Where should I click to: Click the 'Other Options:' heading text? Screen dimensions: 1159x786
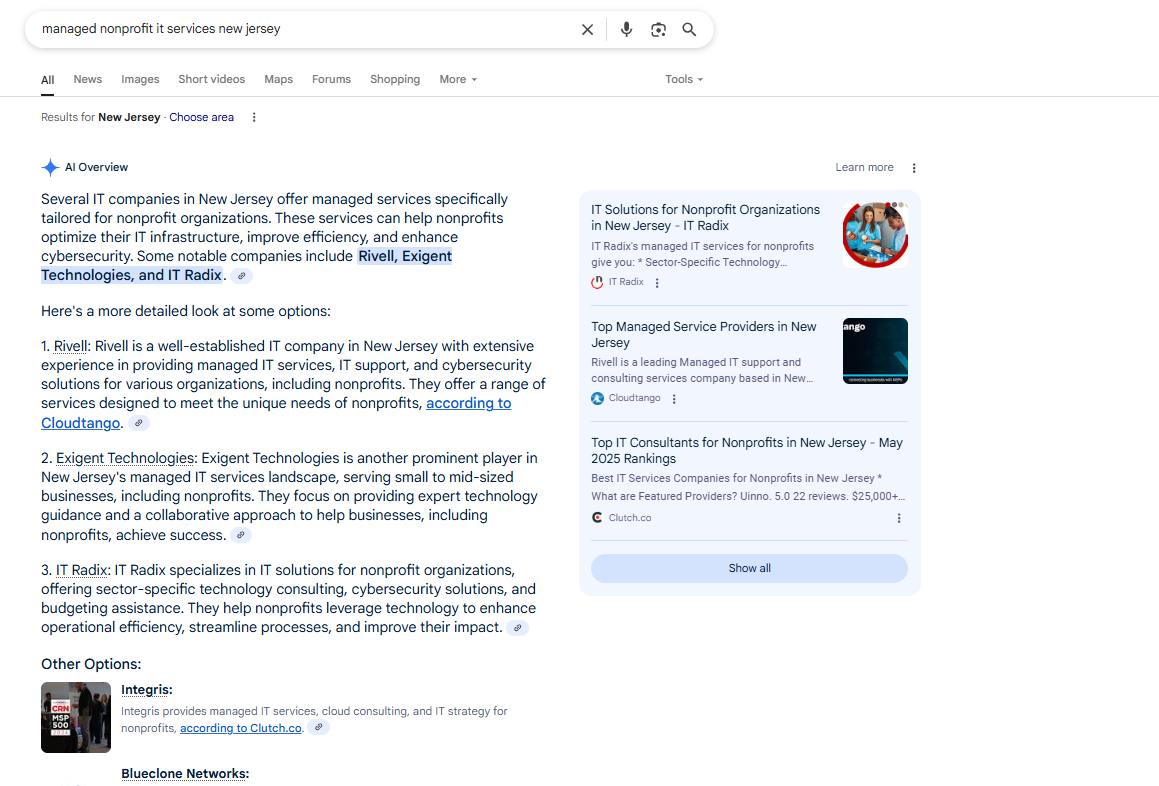91,665
